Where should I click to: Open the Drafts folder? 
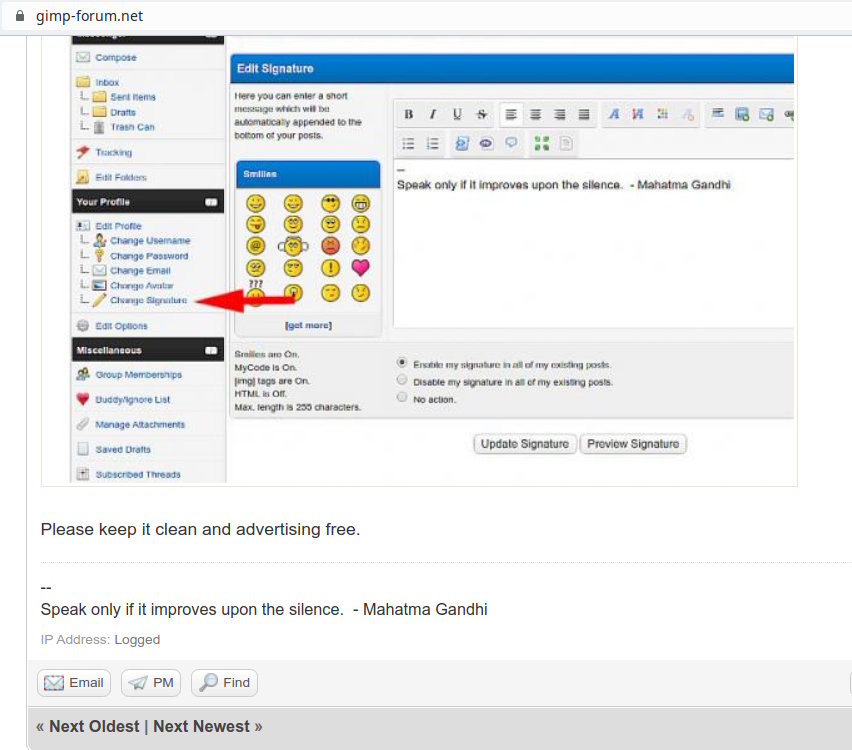coord(123,112)
